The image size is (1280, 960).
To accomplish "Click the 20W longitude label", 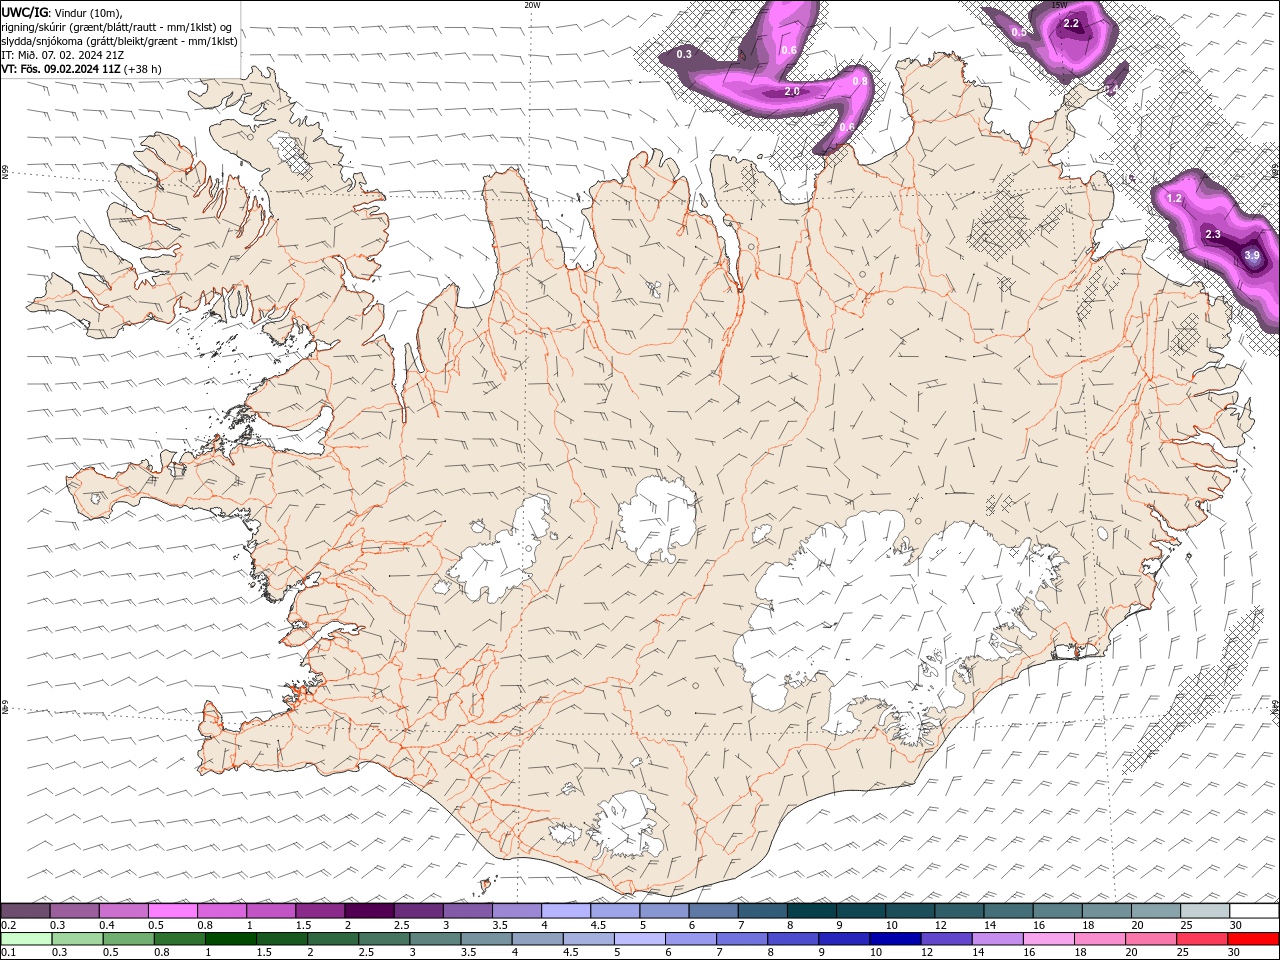I will 532,5.
